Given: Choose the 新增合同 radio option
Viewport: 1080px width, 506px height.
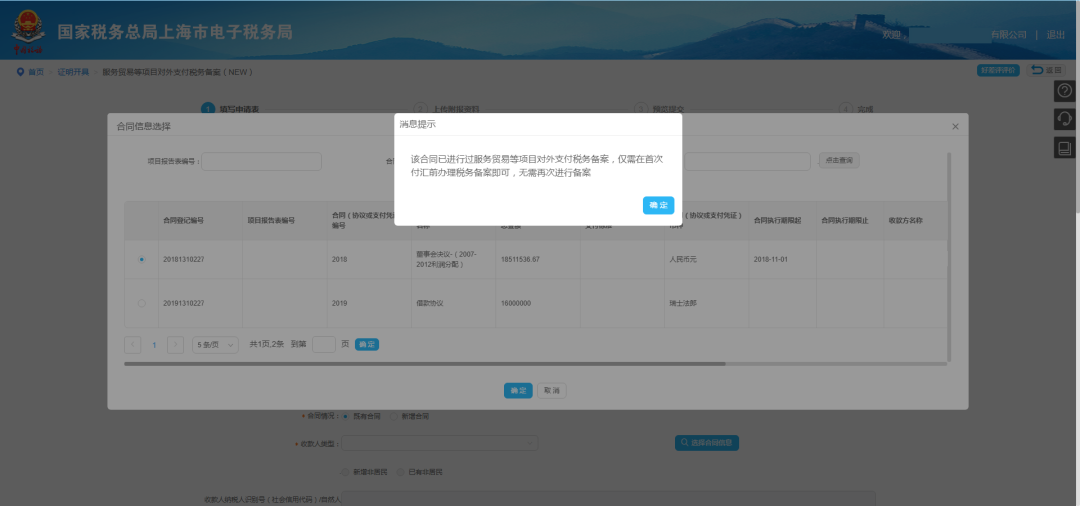Looking at the screenshot, I should point(394,417).
